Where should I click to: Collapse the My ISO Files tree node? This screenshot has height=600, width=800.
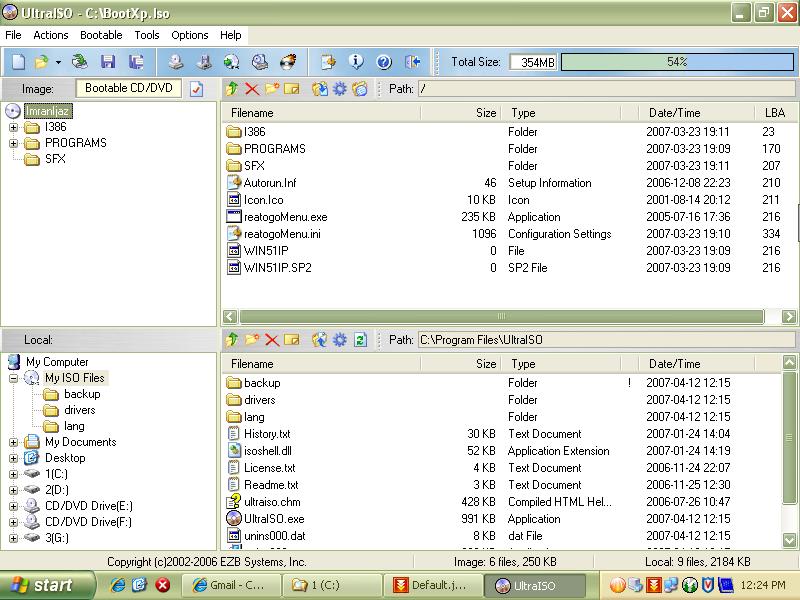(14, 378)
